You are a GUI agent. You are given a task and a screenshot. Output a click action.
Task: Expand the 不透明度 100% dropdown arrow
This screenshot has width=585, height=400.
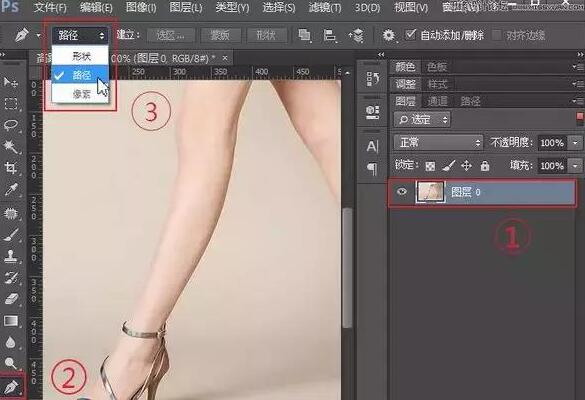[x=575, y=143]
